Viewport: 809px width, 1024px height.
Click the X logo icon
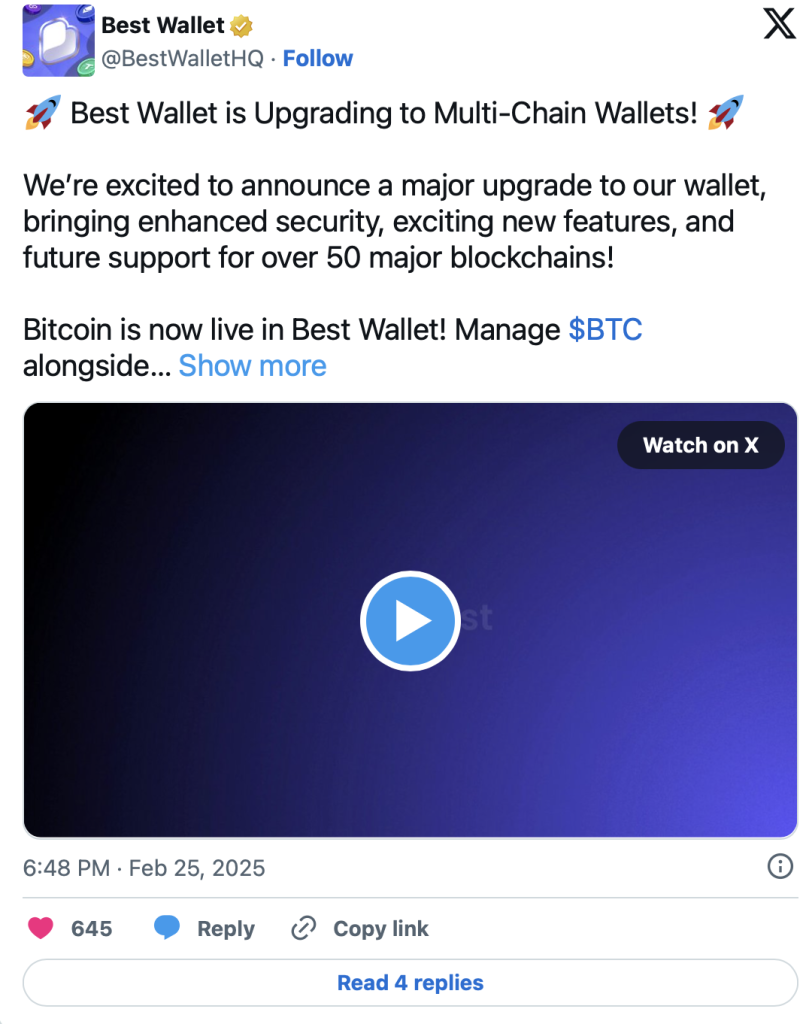click(779, 24)
